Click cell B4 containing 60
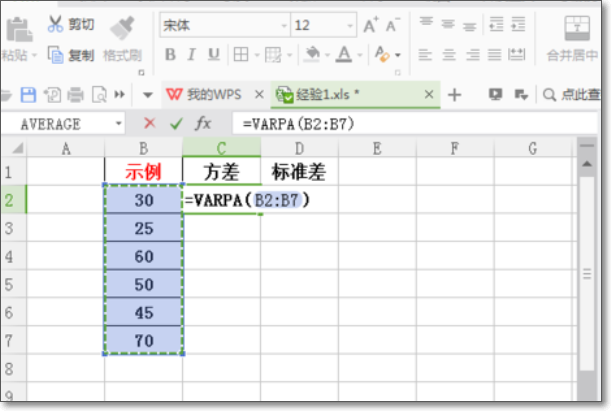 click(143, 256)
